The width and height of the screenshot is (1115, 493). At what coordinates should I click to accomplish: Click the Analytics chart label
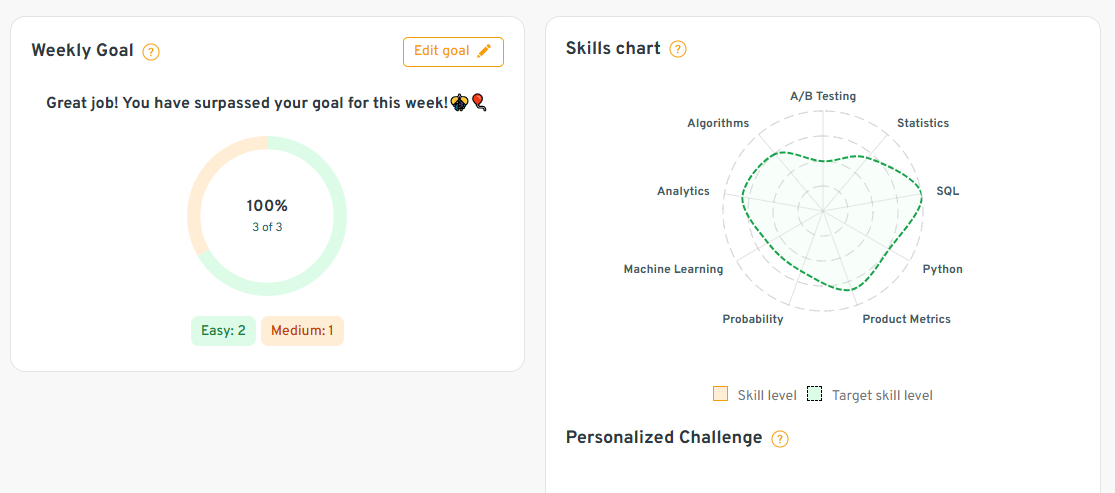[683, 191]
